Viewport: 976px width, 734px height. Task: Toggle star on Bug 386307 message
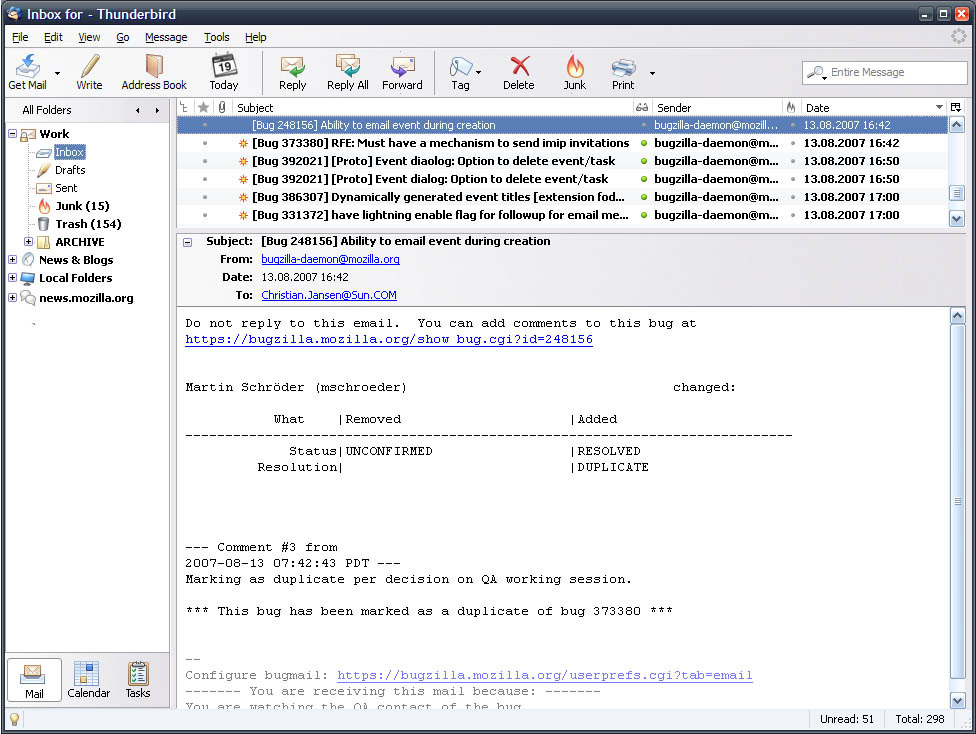click(x=205, y=197)
